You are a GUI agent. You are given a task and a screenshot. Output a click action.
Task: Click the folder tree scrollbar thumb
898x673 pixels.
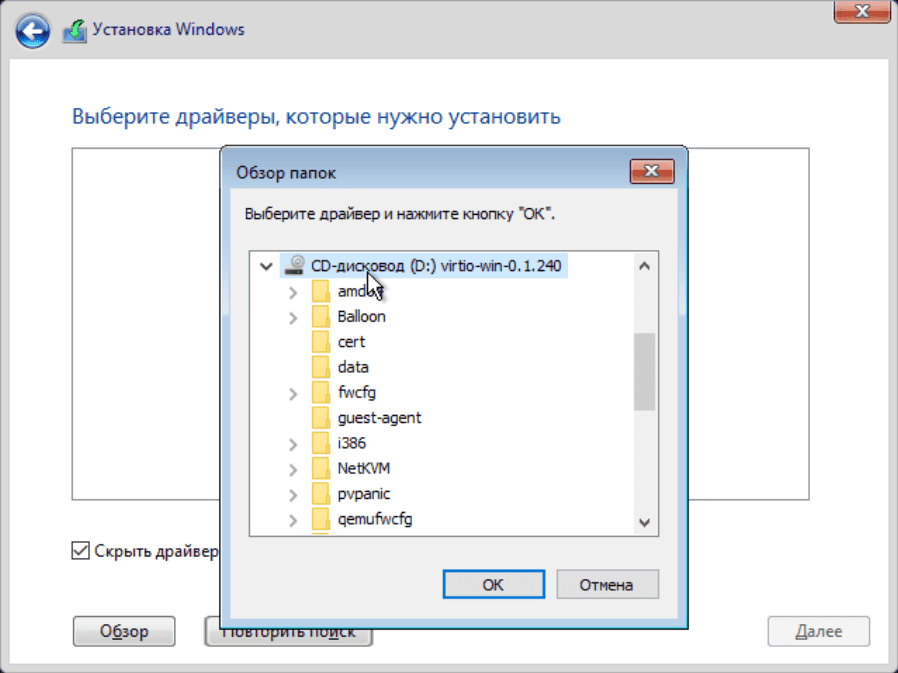644,372
